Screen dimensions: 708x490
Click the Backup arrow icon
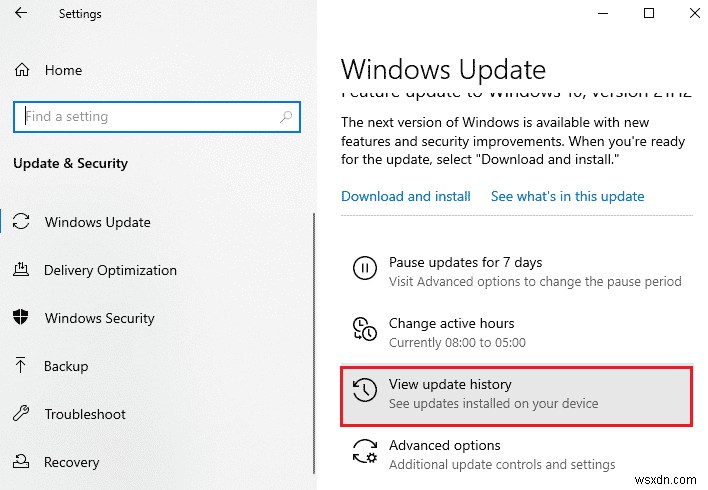(x=22, y=366)
